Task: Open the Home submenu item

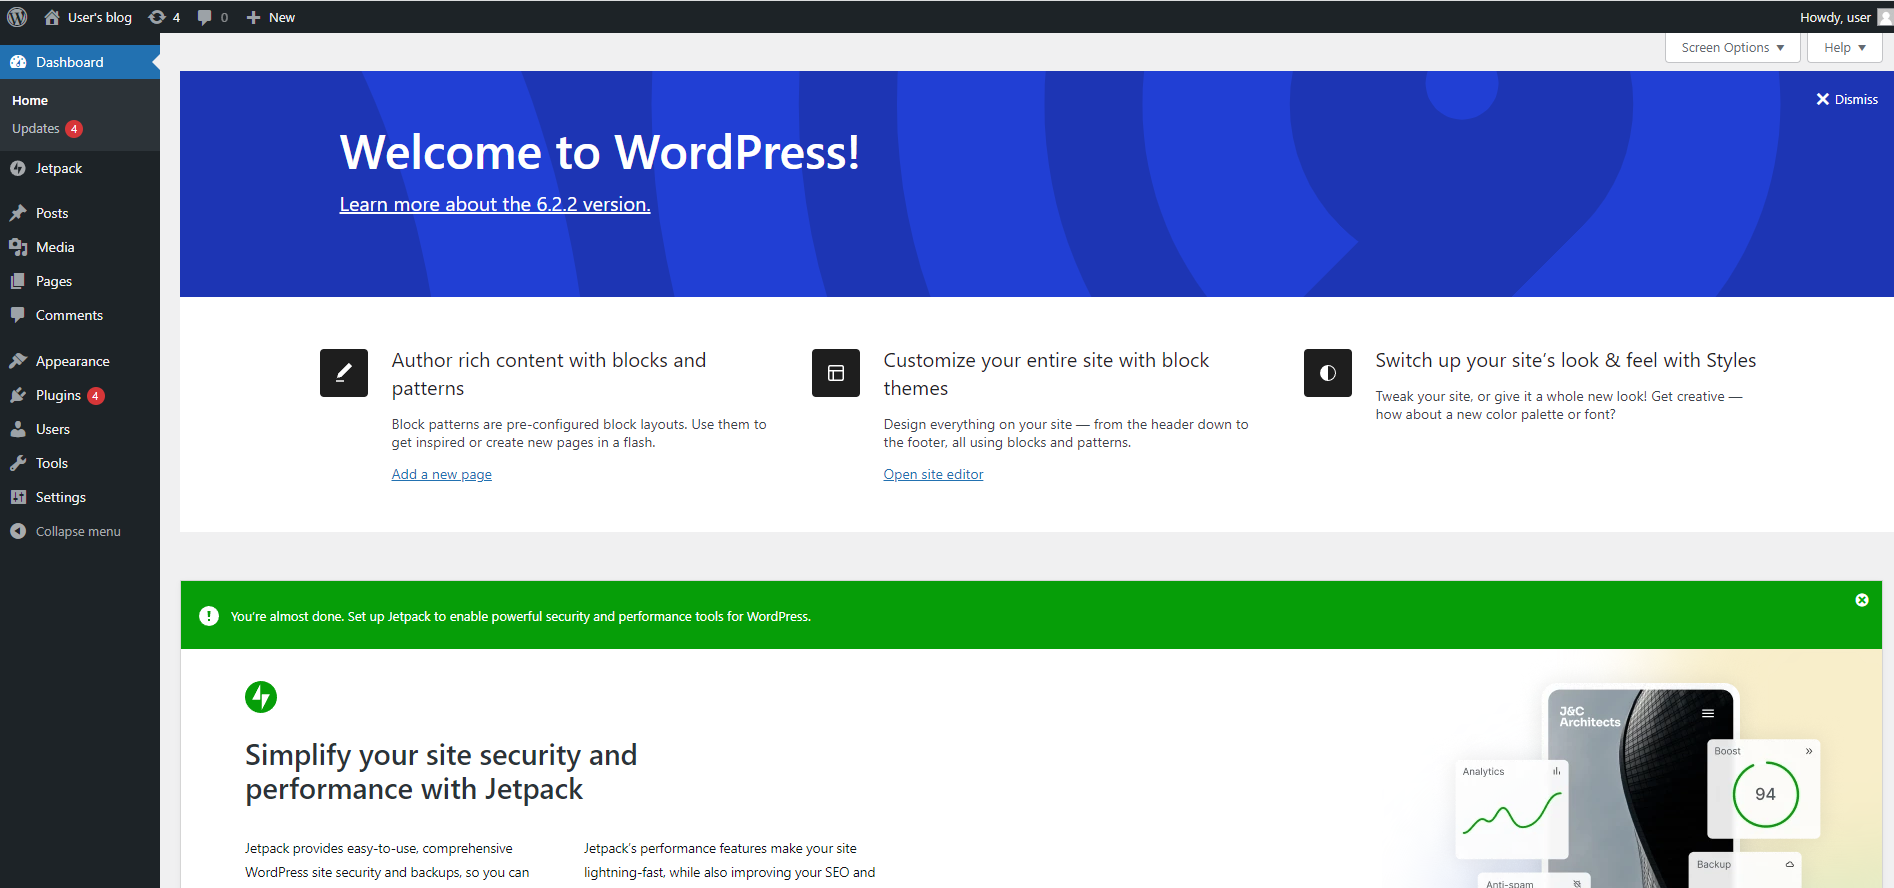Action: (x=30, y=100)
